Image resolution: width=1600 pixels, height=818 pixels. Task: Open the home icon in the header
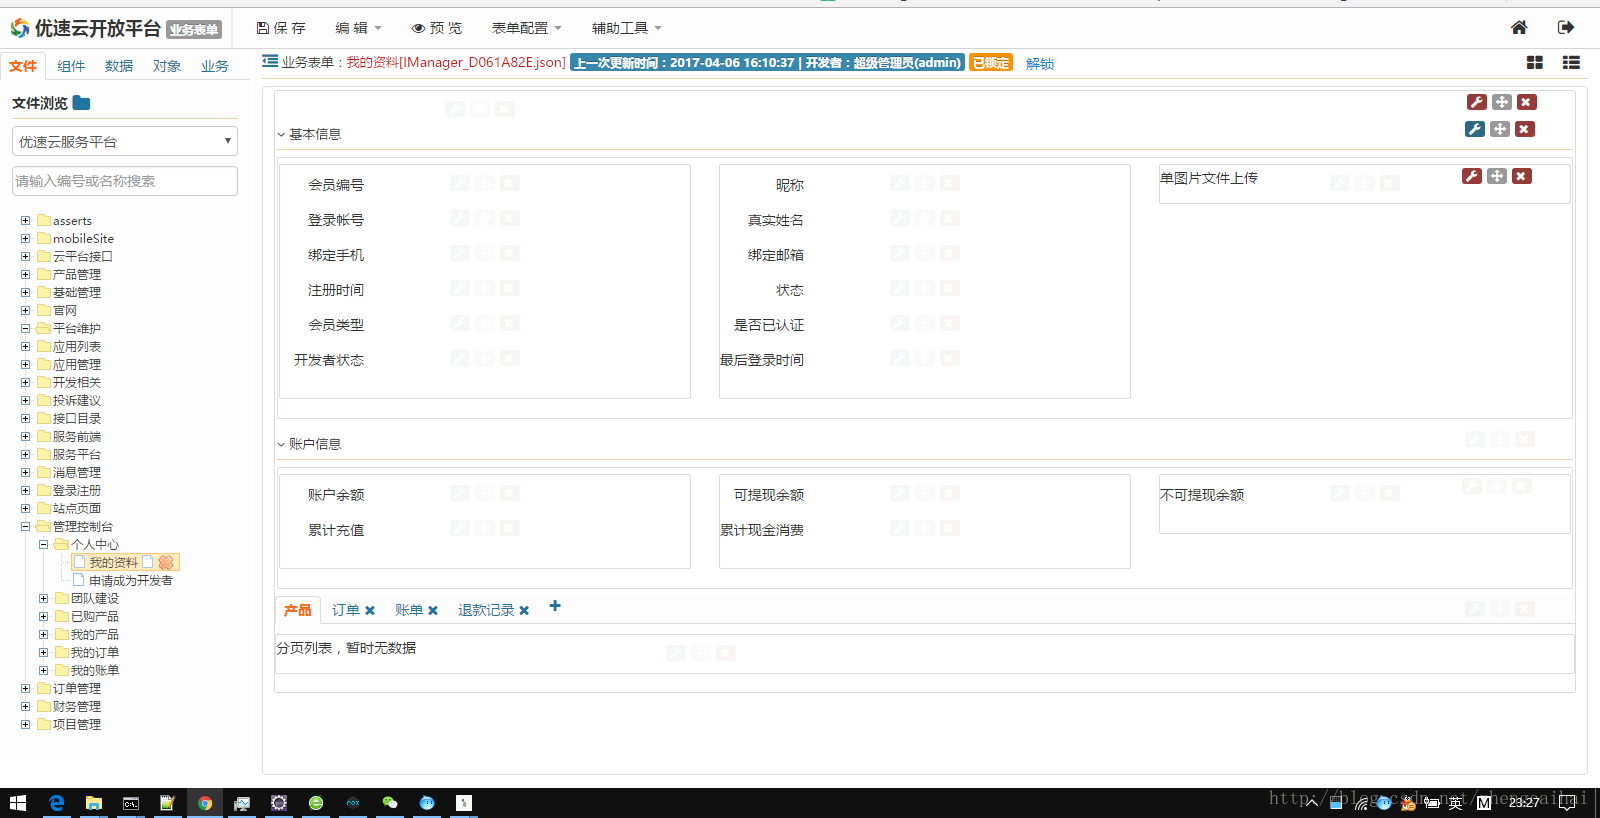tap(1519, 28)
